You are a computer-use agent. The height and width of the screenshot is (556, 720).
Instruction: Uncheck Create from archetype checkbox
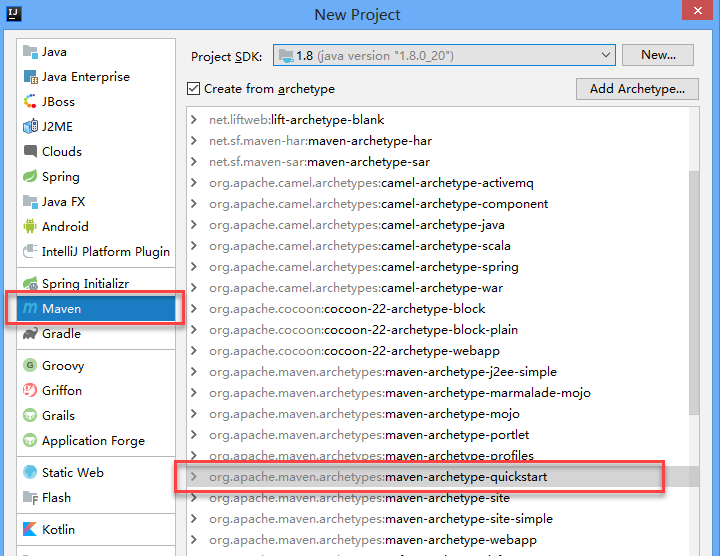pos(193,89)
